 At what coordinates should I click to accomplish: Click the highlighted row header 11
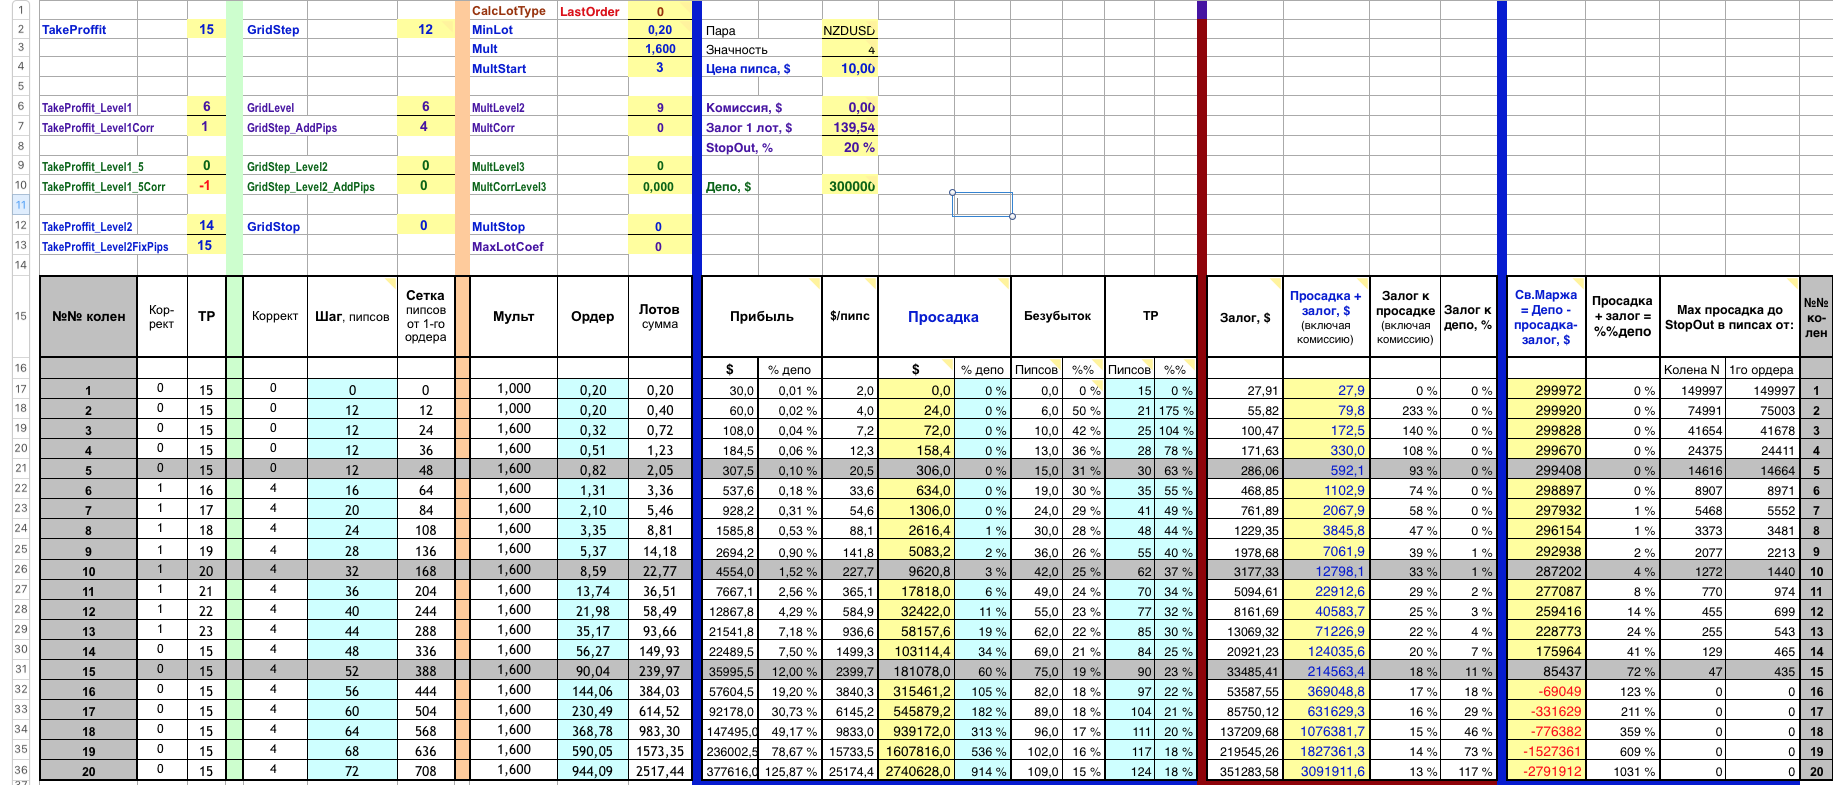tap(20, 205)
